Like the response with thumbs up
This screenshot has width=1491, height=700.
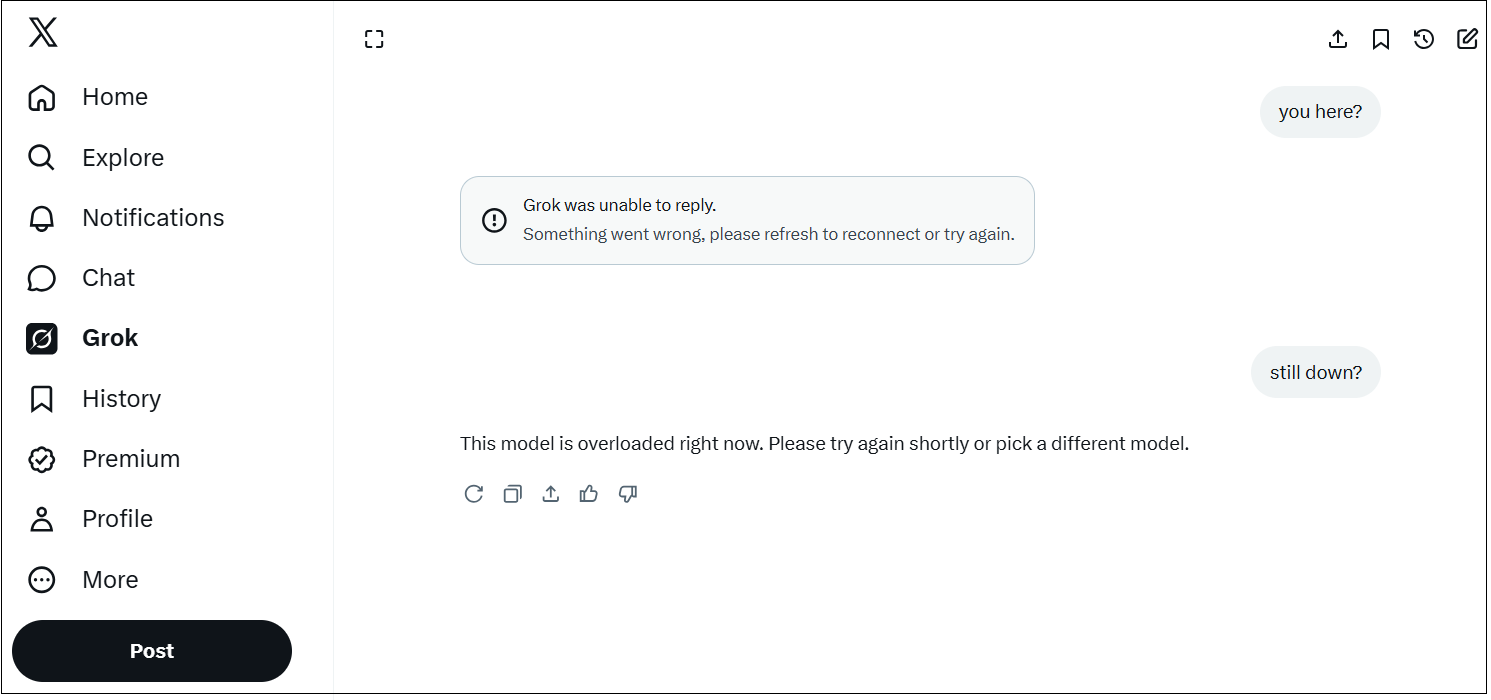[589, 494]
